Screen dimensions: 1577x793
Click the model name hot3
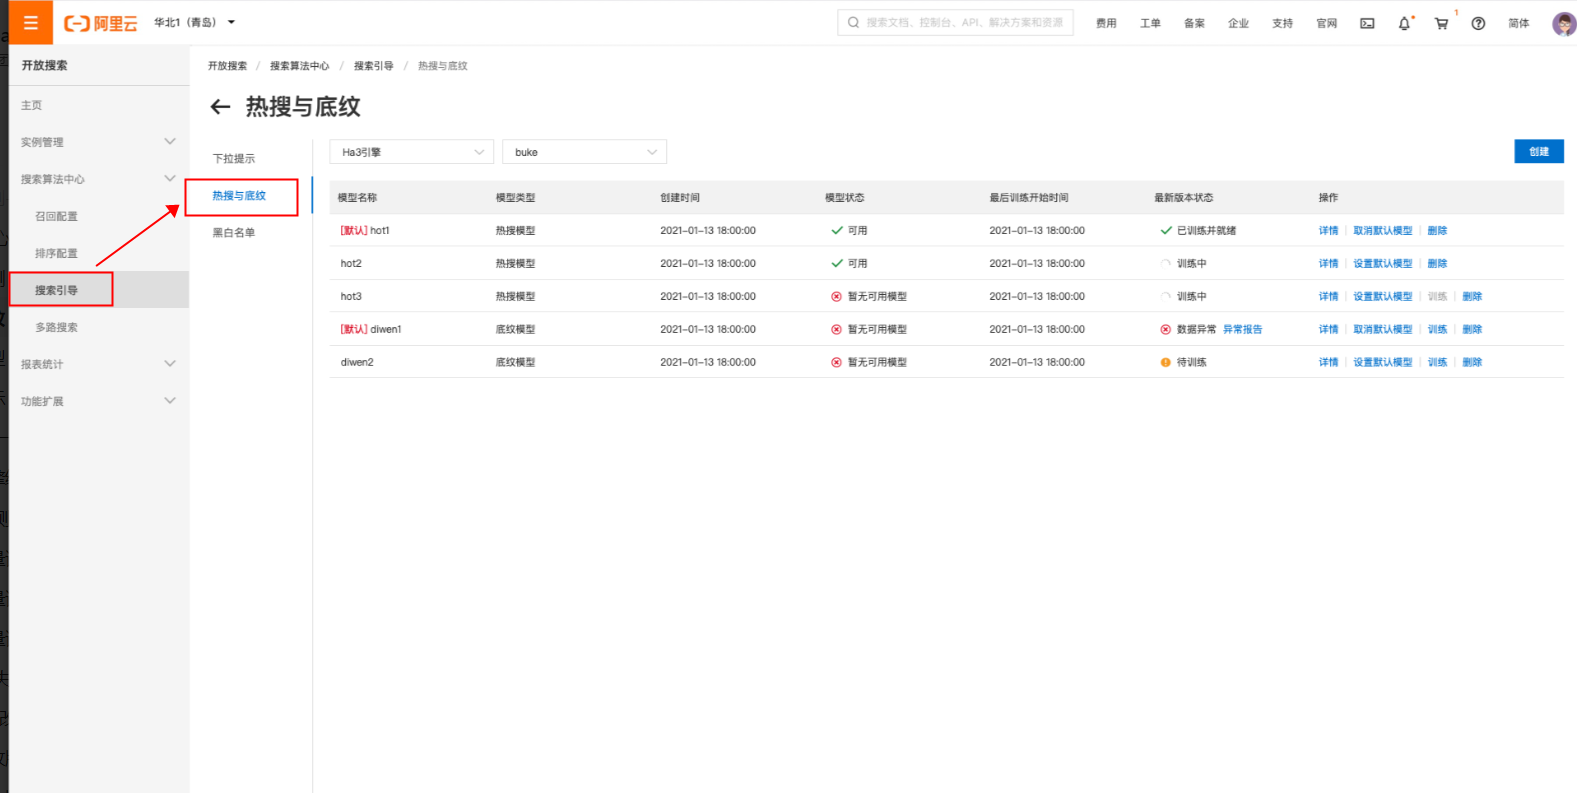[x=351, y=296]
